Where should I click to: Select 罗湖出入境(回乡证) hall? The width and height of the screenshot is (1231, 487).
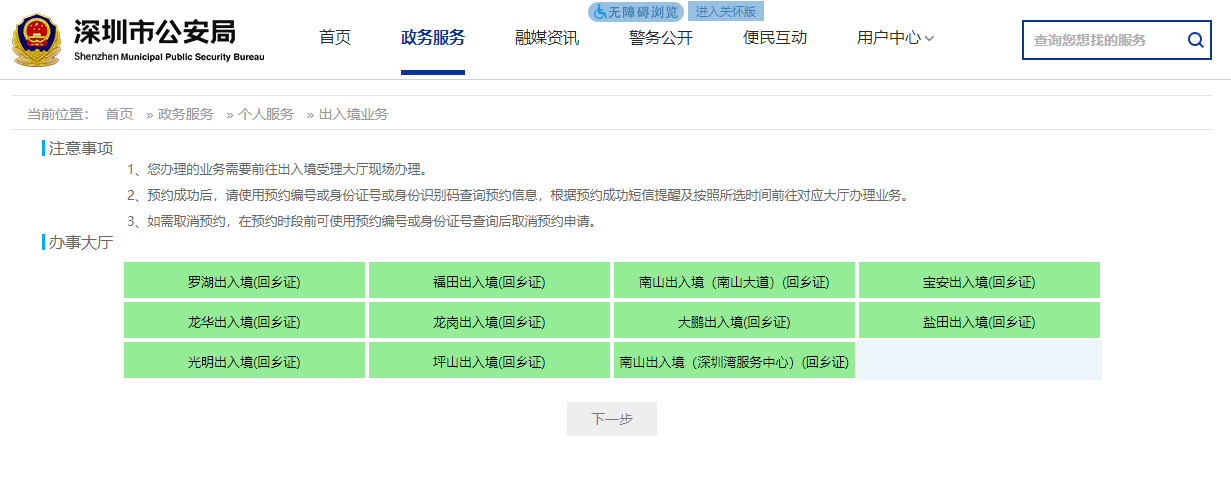244,281
